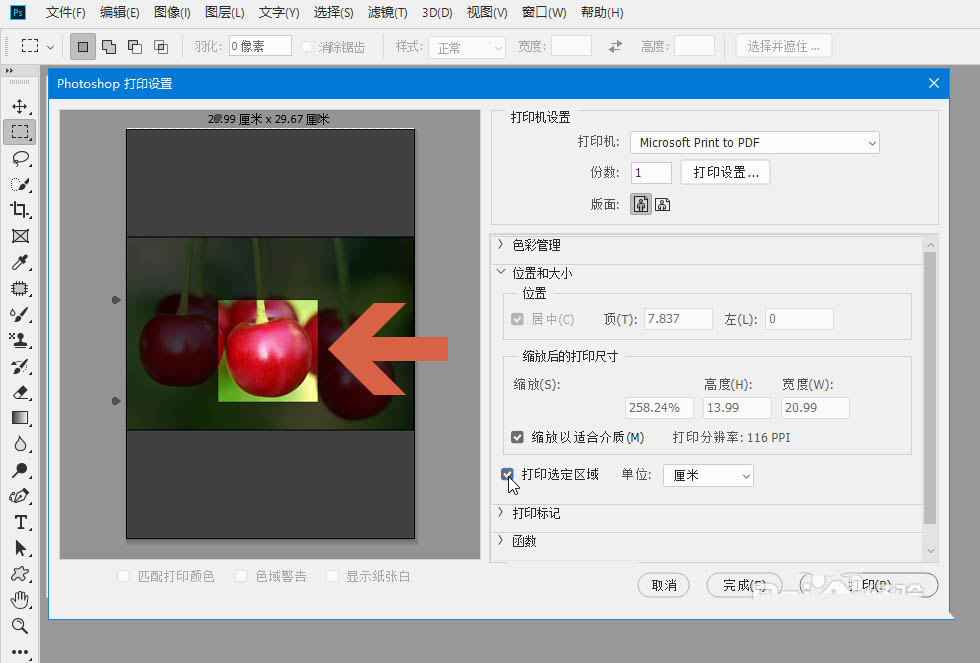The width and height of the screenshot is (980, 663).
Task: Open the 视图(V) menu
Action: pyautogui.click(x=487, y=12)
